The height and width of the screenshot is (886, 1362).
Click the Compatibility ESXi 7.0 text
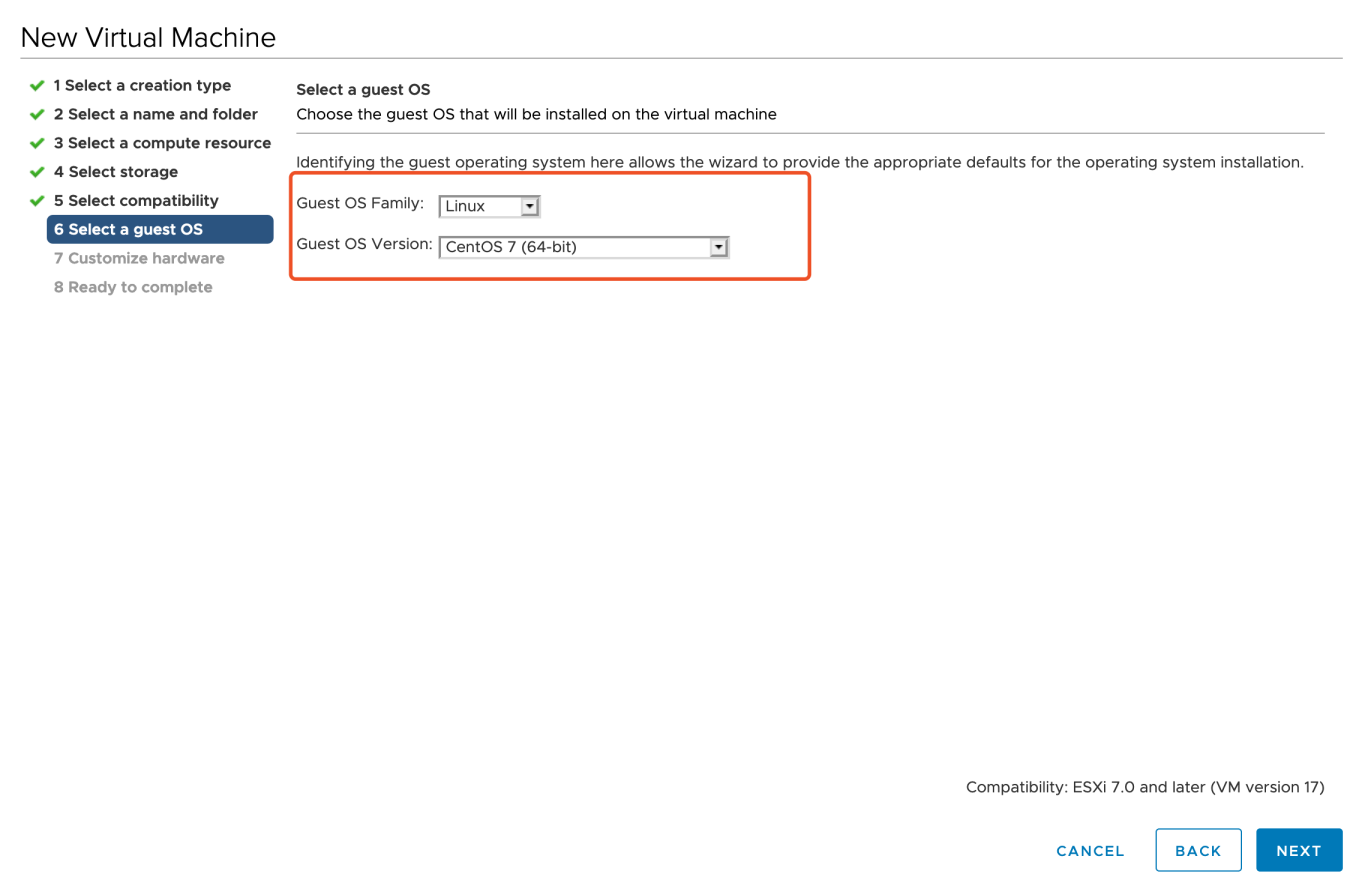coord(1143,787)
